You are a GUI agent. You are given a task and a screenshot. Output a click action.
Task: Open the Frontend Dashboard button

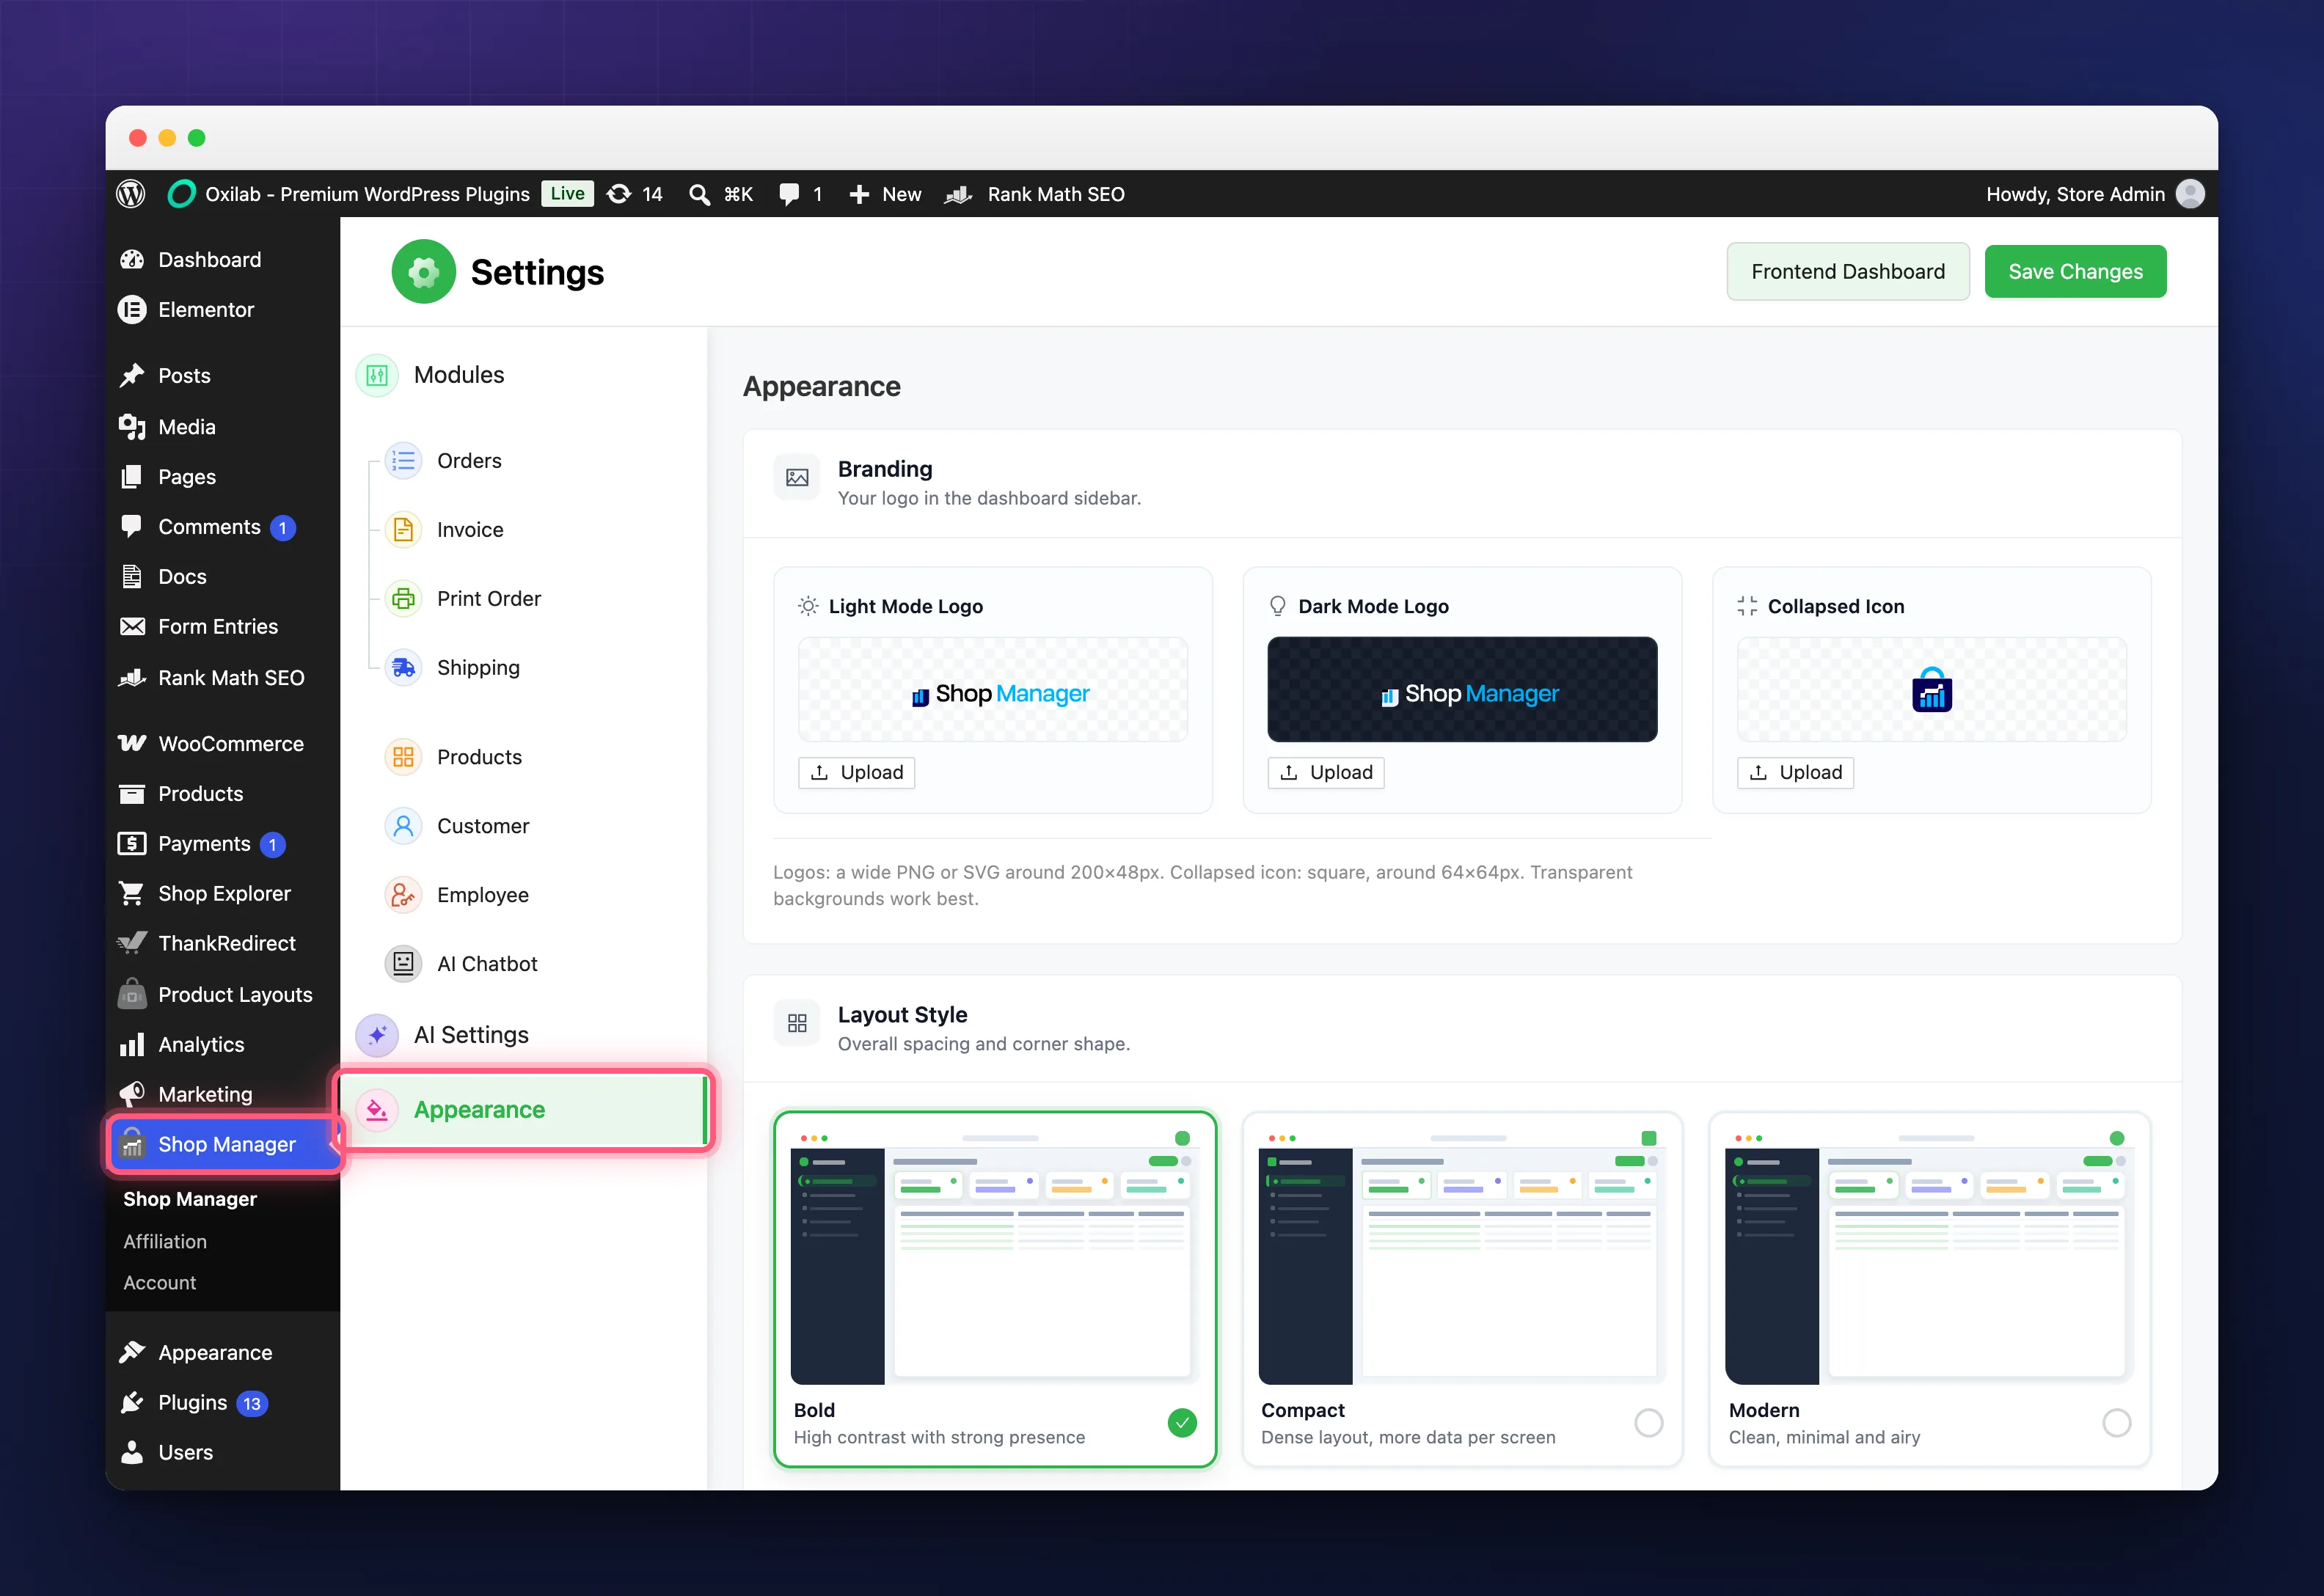1848,272
